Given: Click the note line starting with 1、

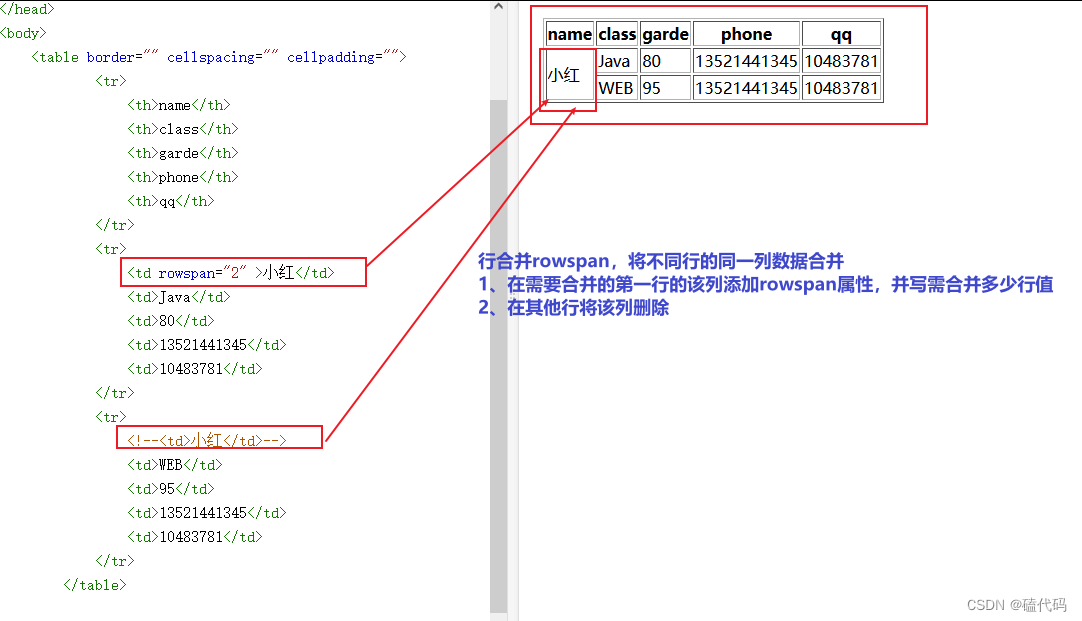Looking at the screenshot, I should click(766, 284).
